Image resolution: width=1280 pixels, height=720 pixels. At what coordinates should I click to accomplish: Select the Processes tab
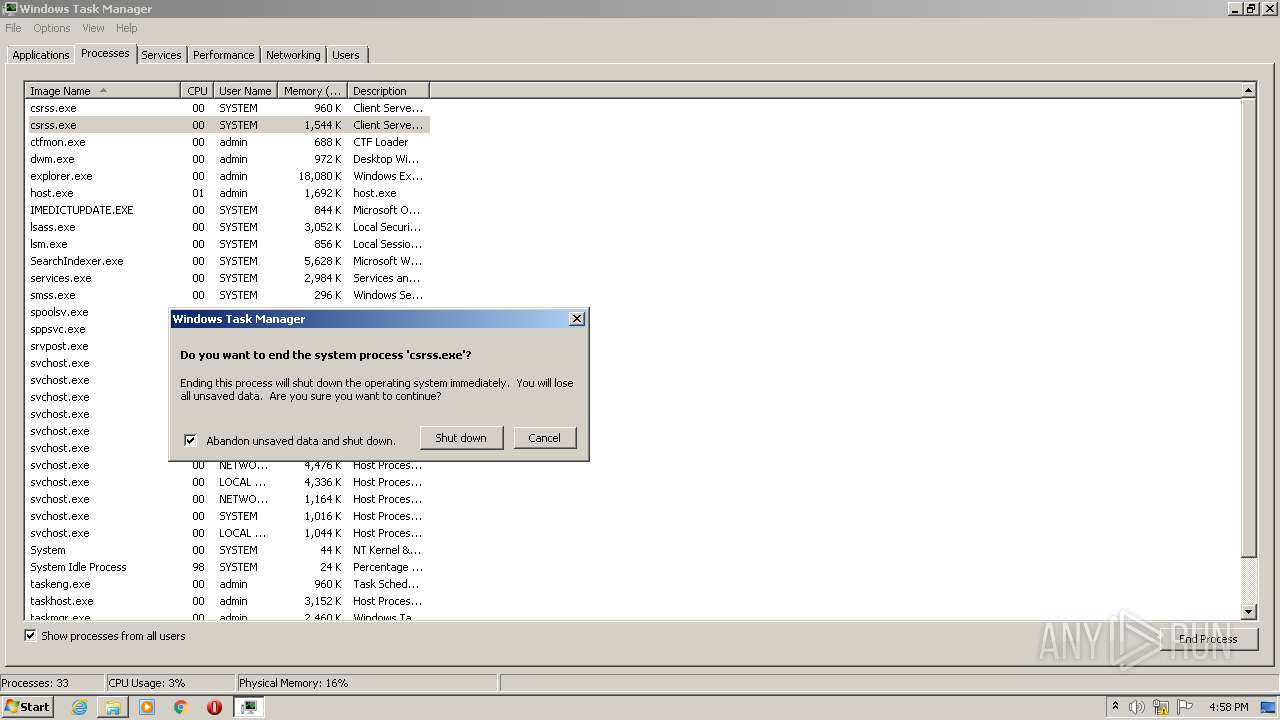coord(105,53)
